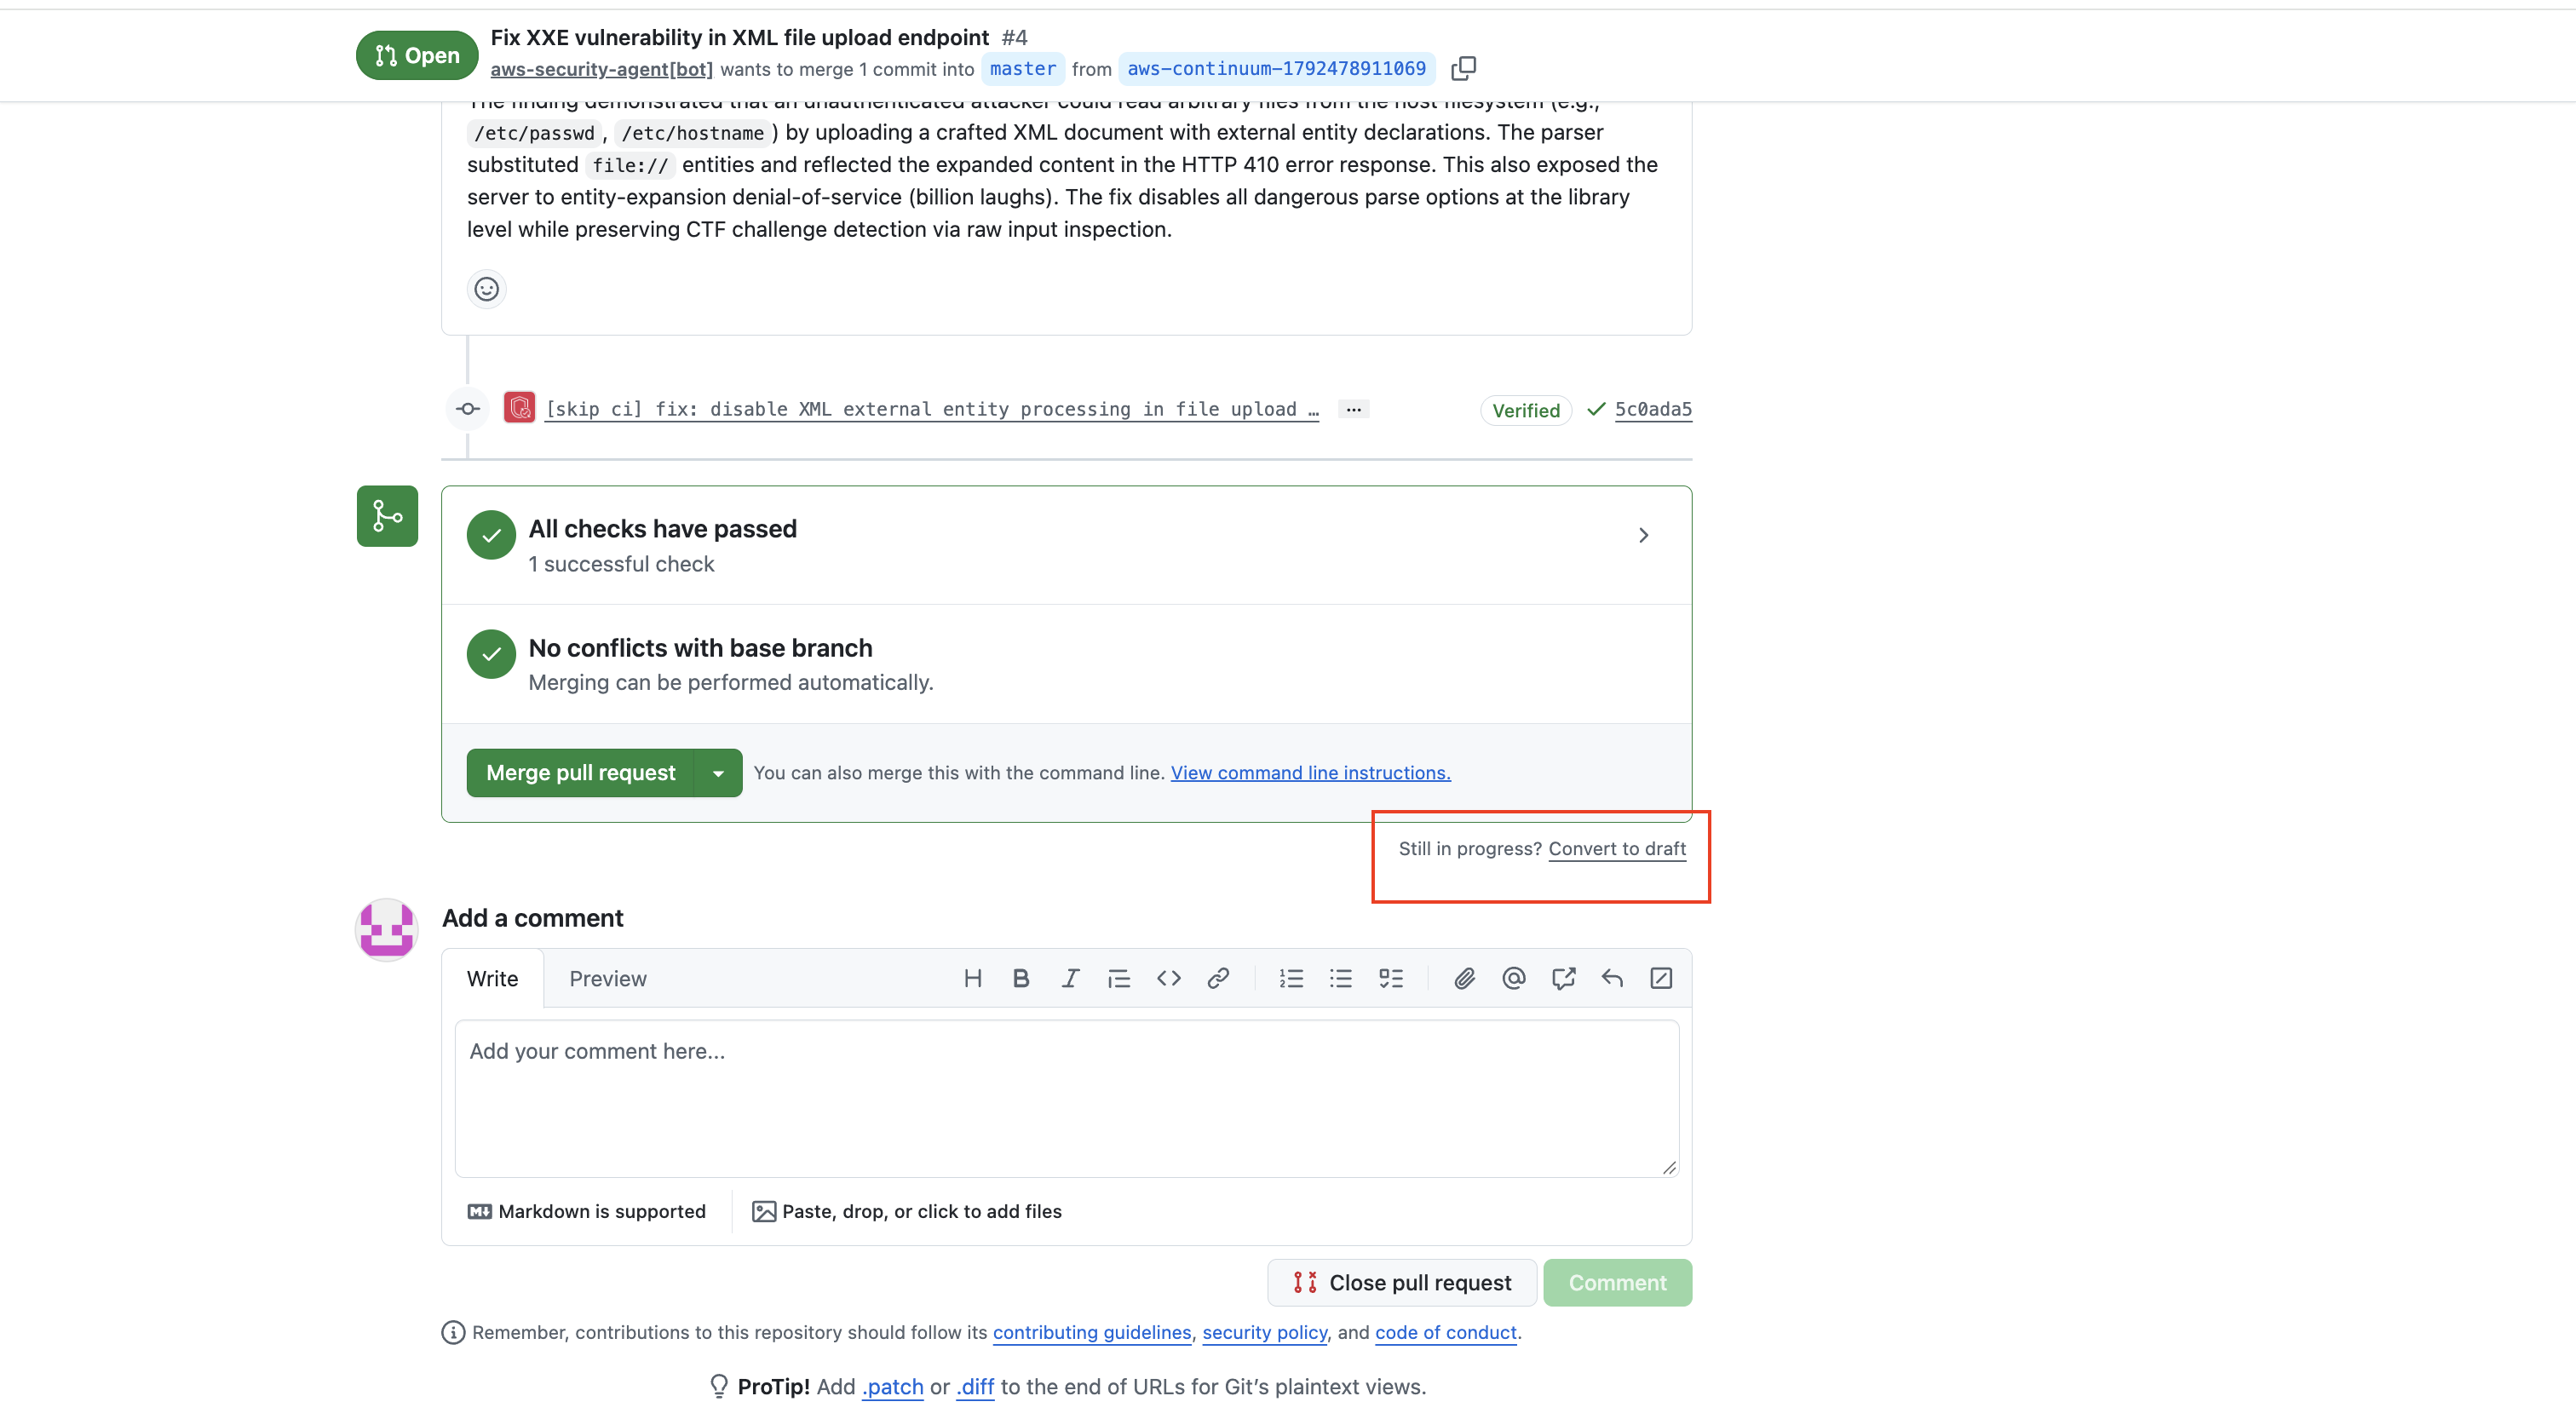Add an emoji reaction to the description

(x=486, y=289)
